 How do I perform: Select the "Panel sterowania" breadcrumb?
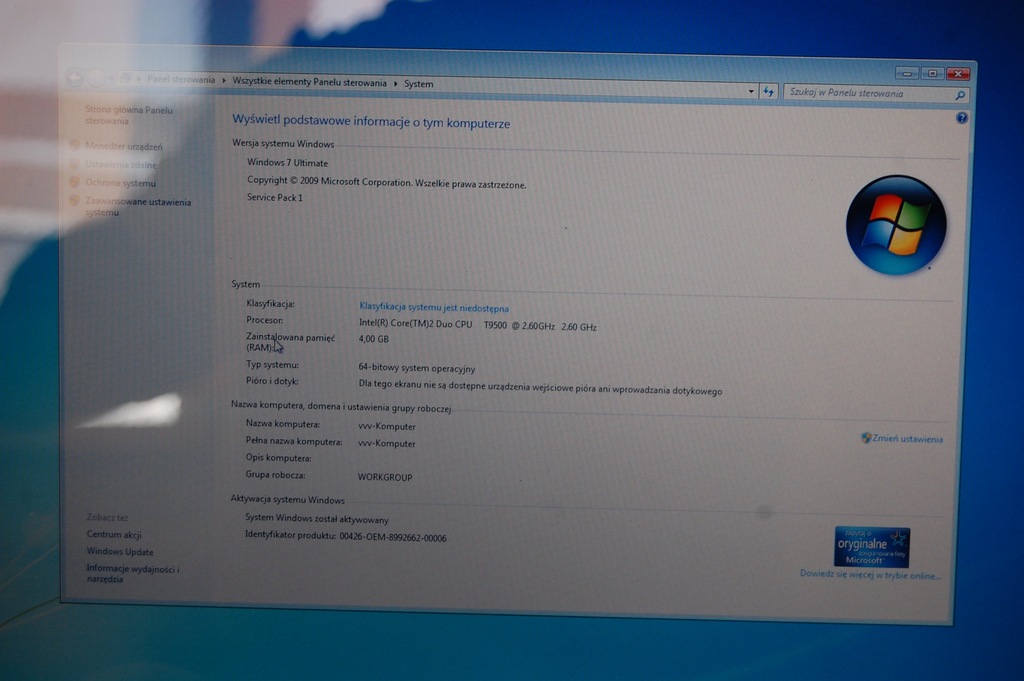coord(181,79)
